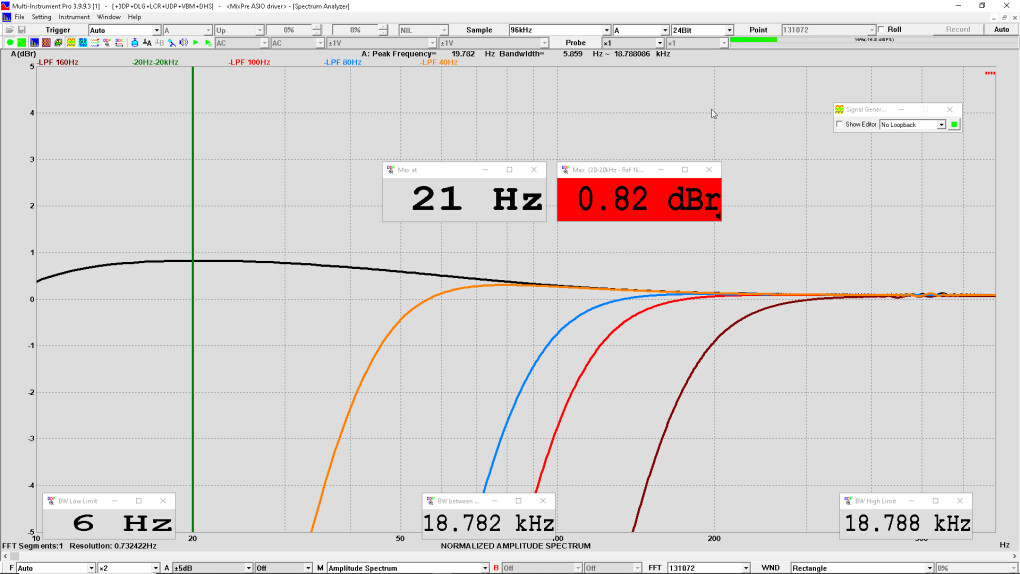Open the FFT size 131072 dropdown
This screenshot has height=574, width=1020.
click(708, 568)
